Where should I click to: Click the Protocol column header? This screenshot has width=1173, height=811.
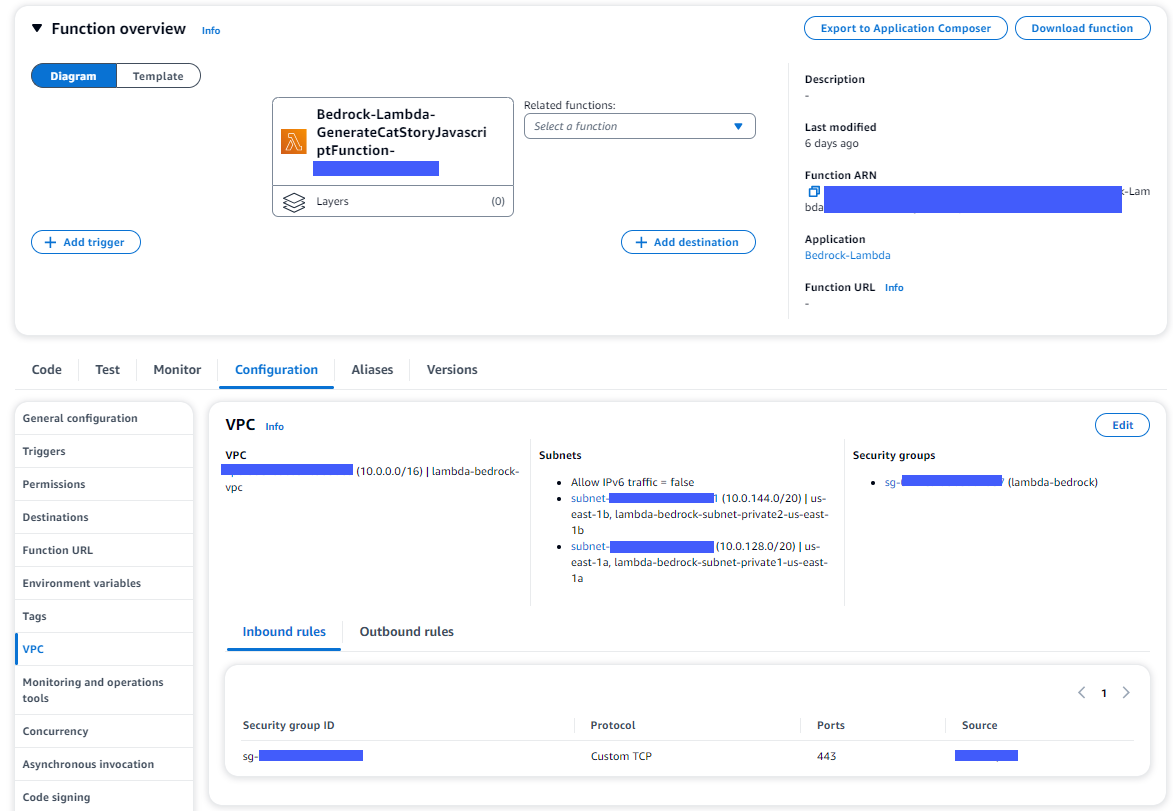pyautogui.click(x=613, y=725)
